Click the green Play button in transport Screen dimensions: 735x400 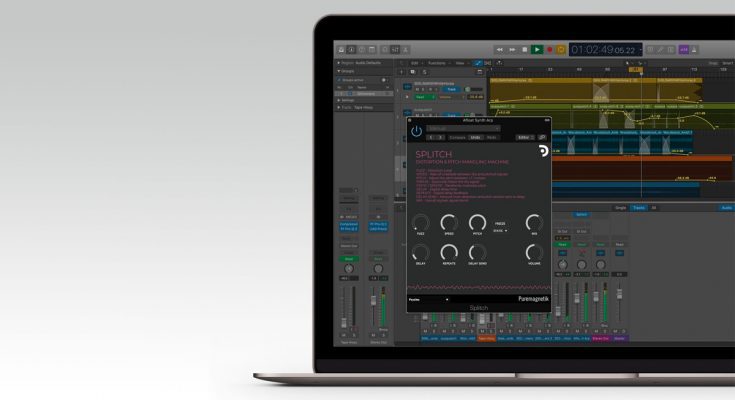(x=537, y=49)
